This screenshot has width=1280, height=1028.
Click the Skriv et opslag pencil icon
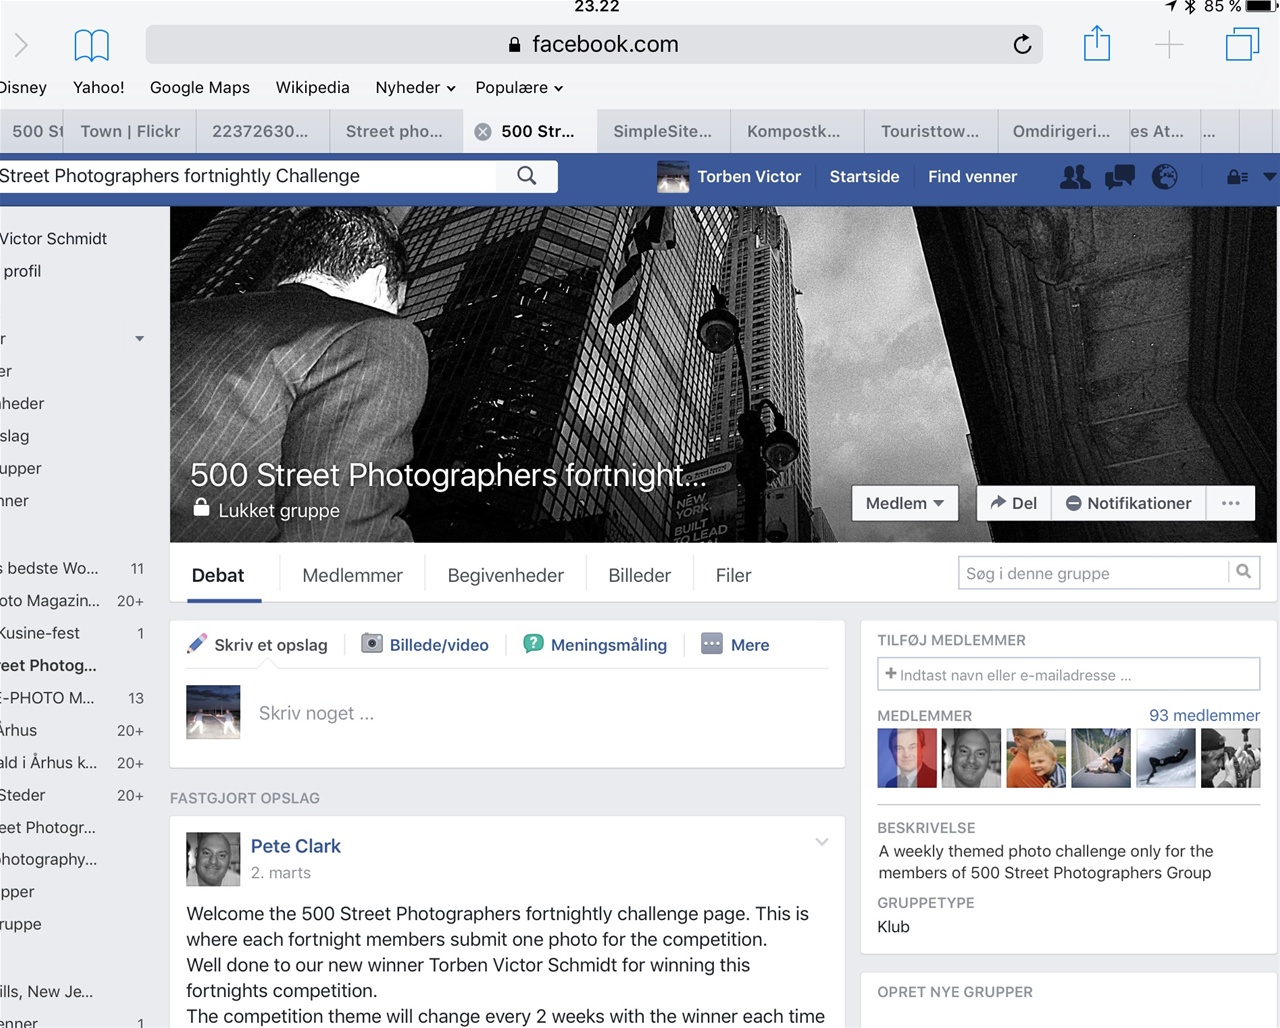click(x=197, y=644)
